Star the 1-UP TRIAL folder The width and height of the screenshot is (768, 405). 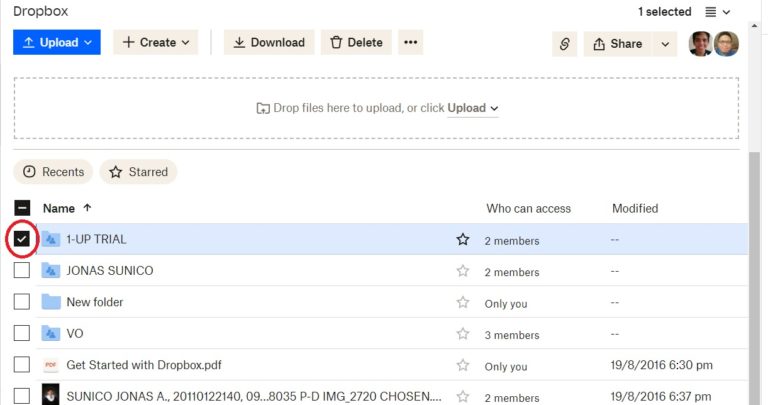tap(463, 239)
